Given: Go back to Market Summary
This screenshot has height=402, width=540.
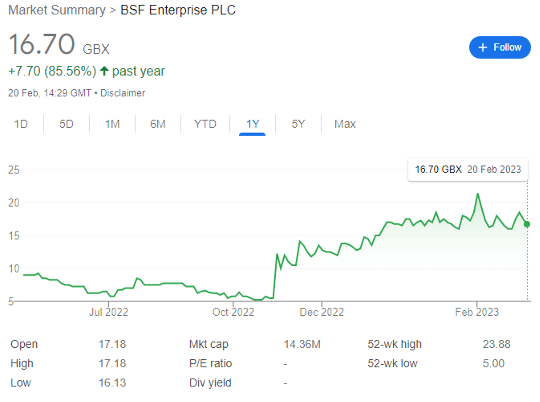Looking at the screenshot, I should pos(57,10).
